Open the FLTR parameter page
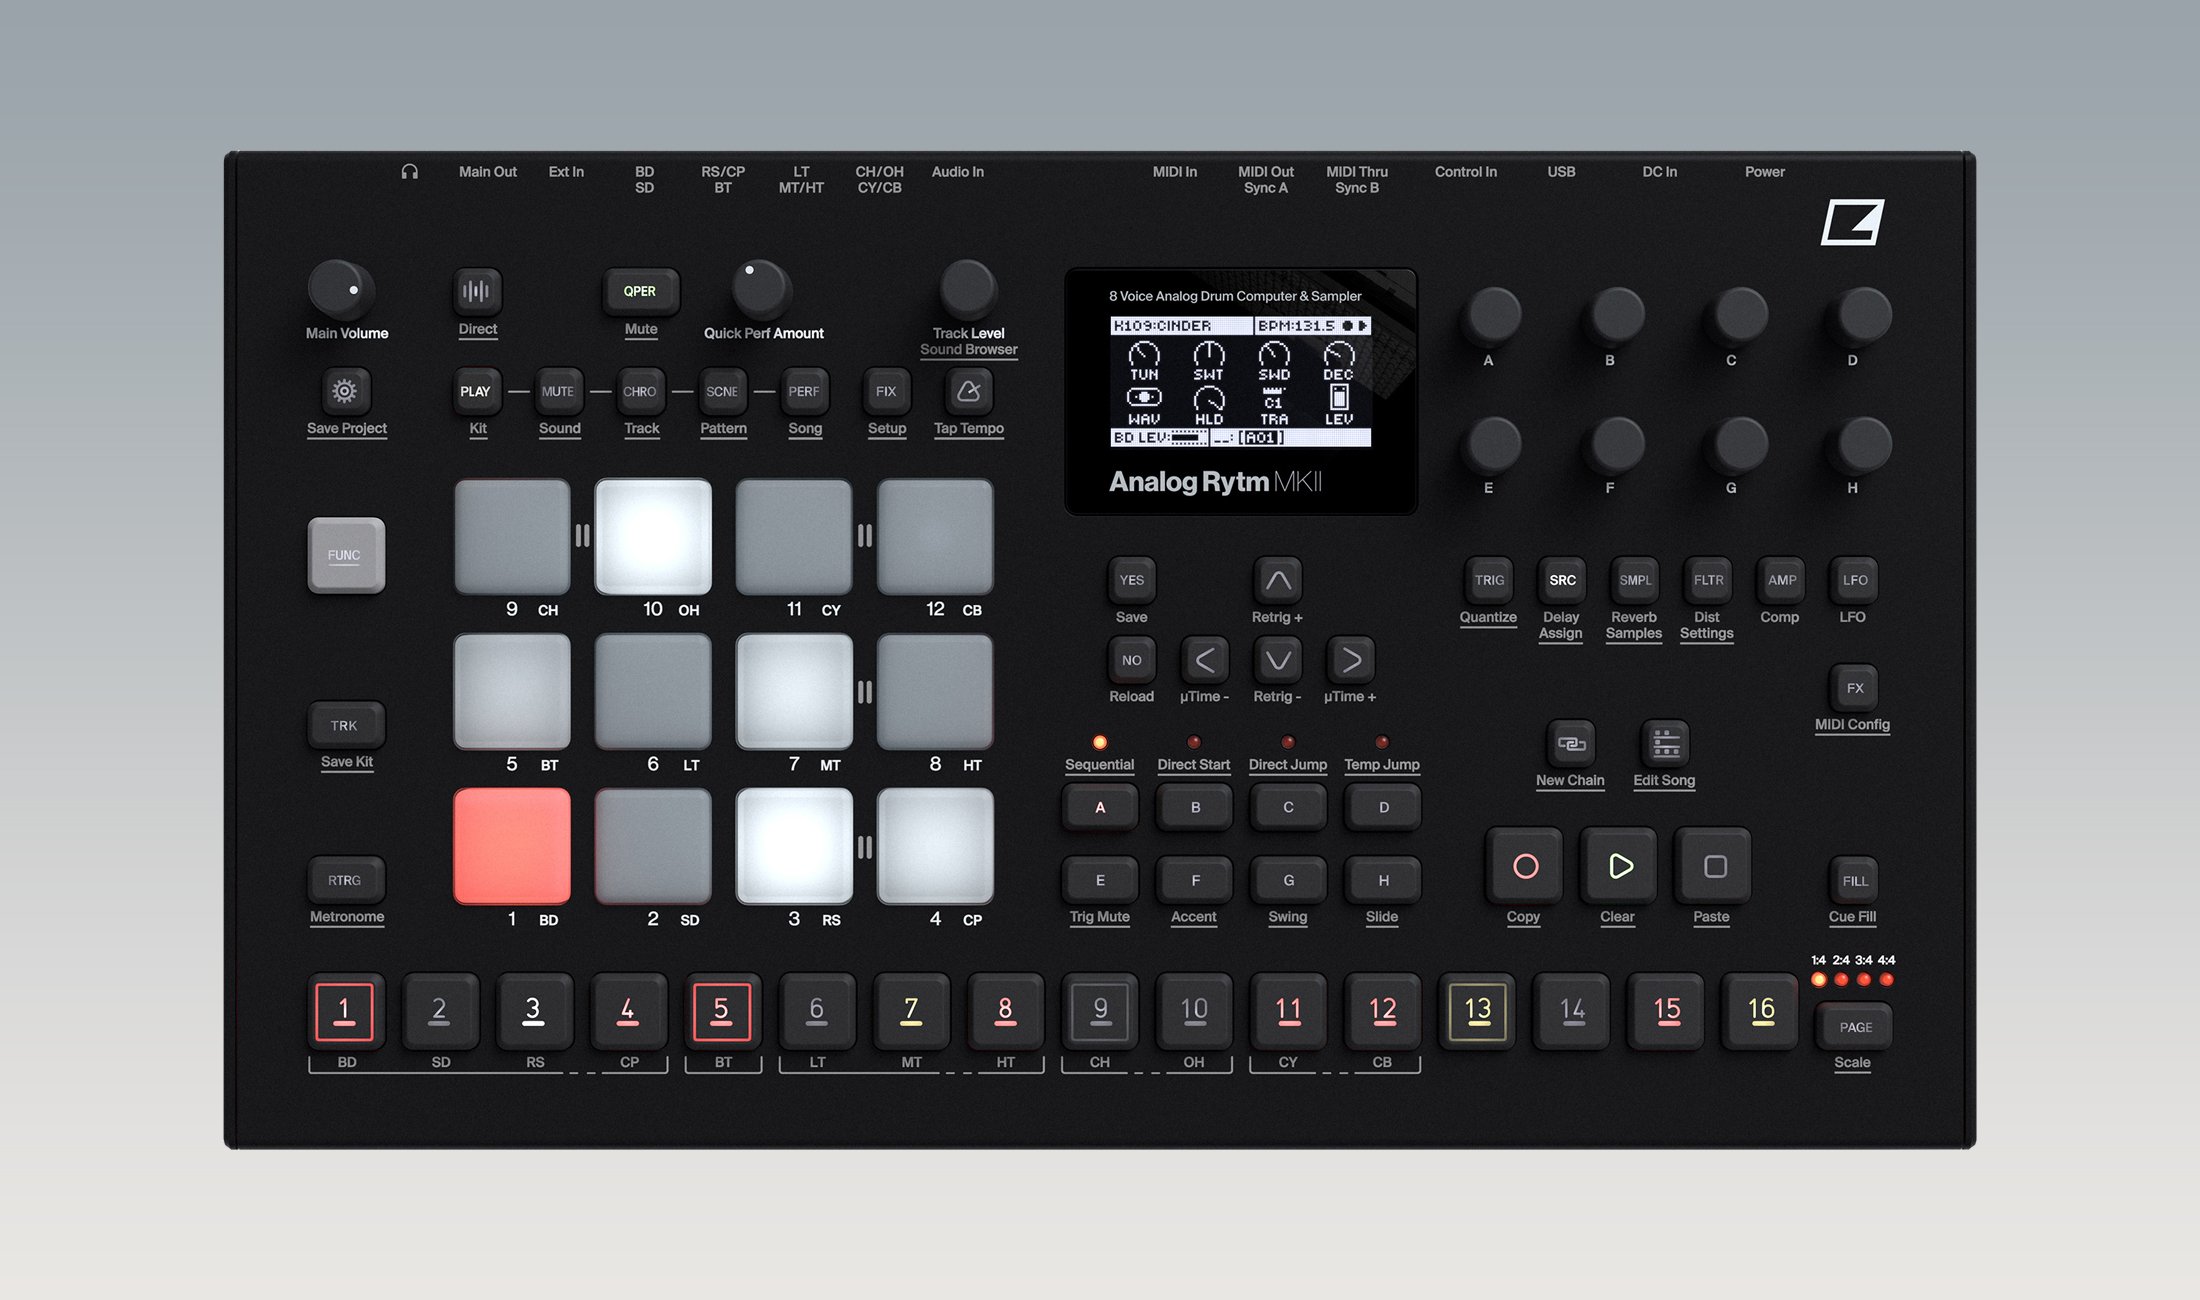This screenshot has width=2200, height=1300. (x=1707, y=580)
